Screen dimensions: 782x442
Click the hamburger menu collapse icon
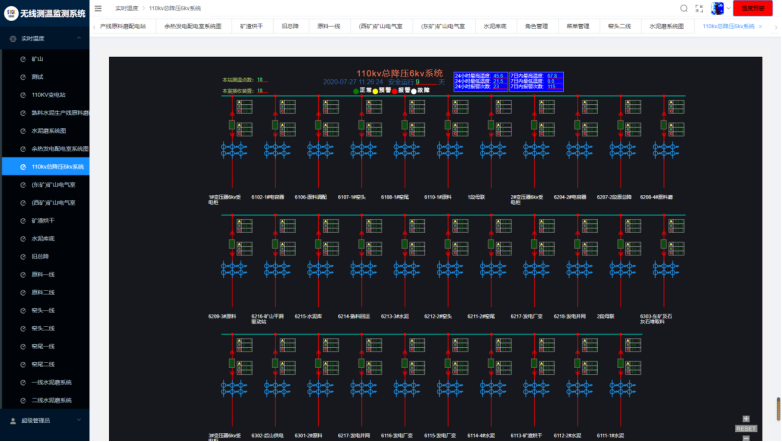(x=97, y=8)
